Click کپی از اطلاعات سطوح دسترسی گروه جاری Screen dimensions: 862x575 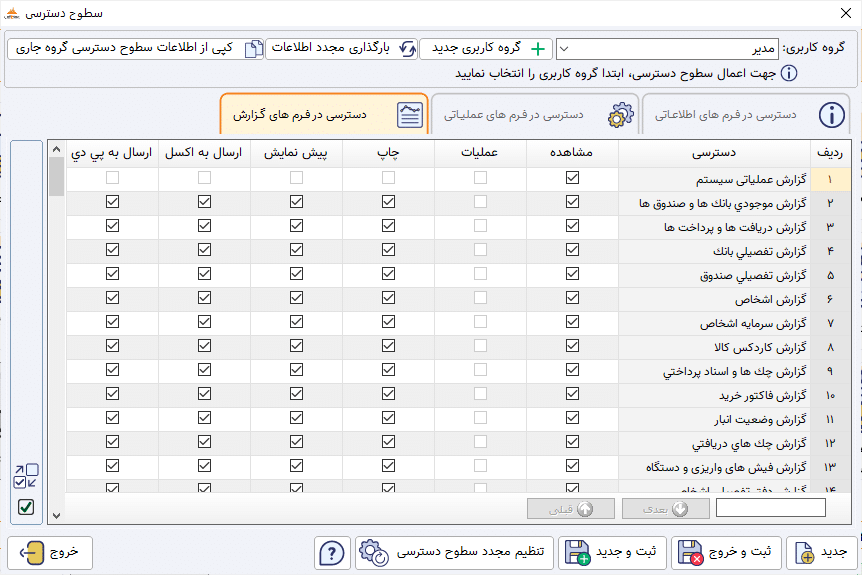[x=136, y=49]
